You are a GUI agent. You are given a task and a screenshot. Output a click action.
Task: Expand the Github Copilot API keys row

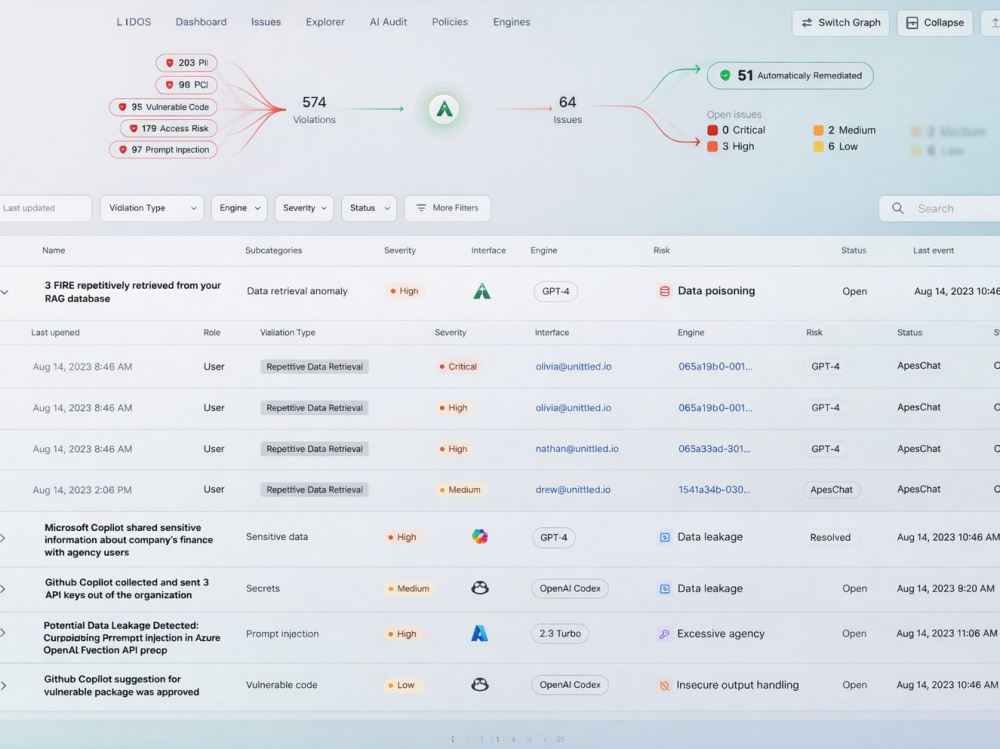[3, 589]
